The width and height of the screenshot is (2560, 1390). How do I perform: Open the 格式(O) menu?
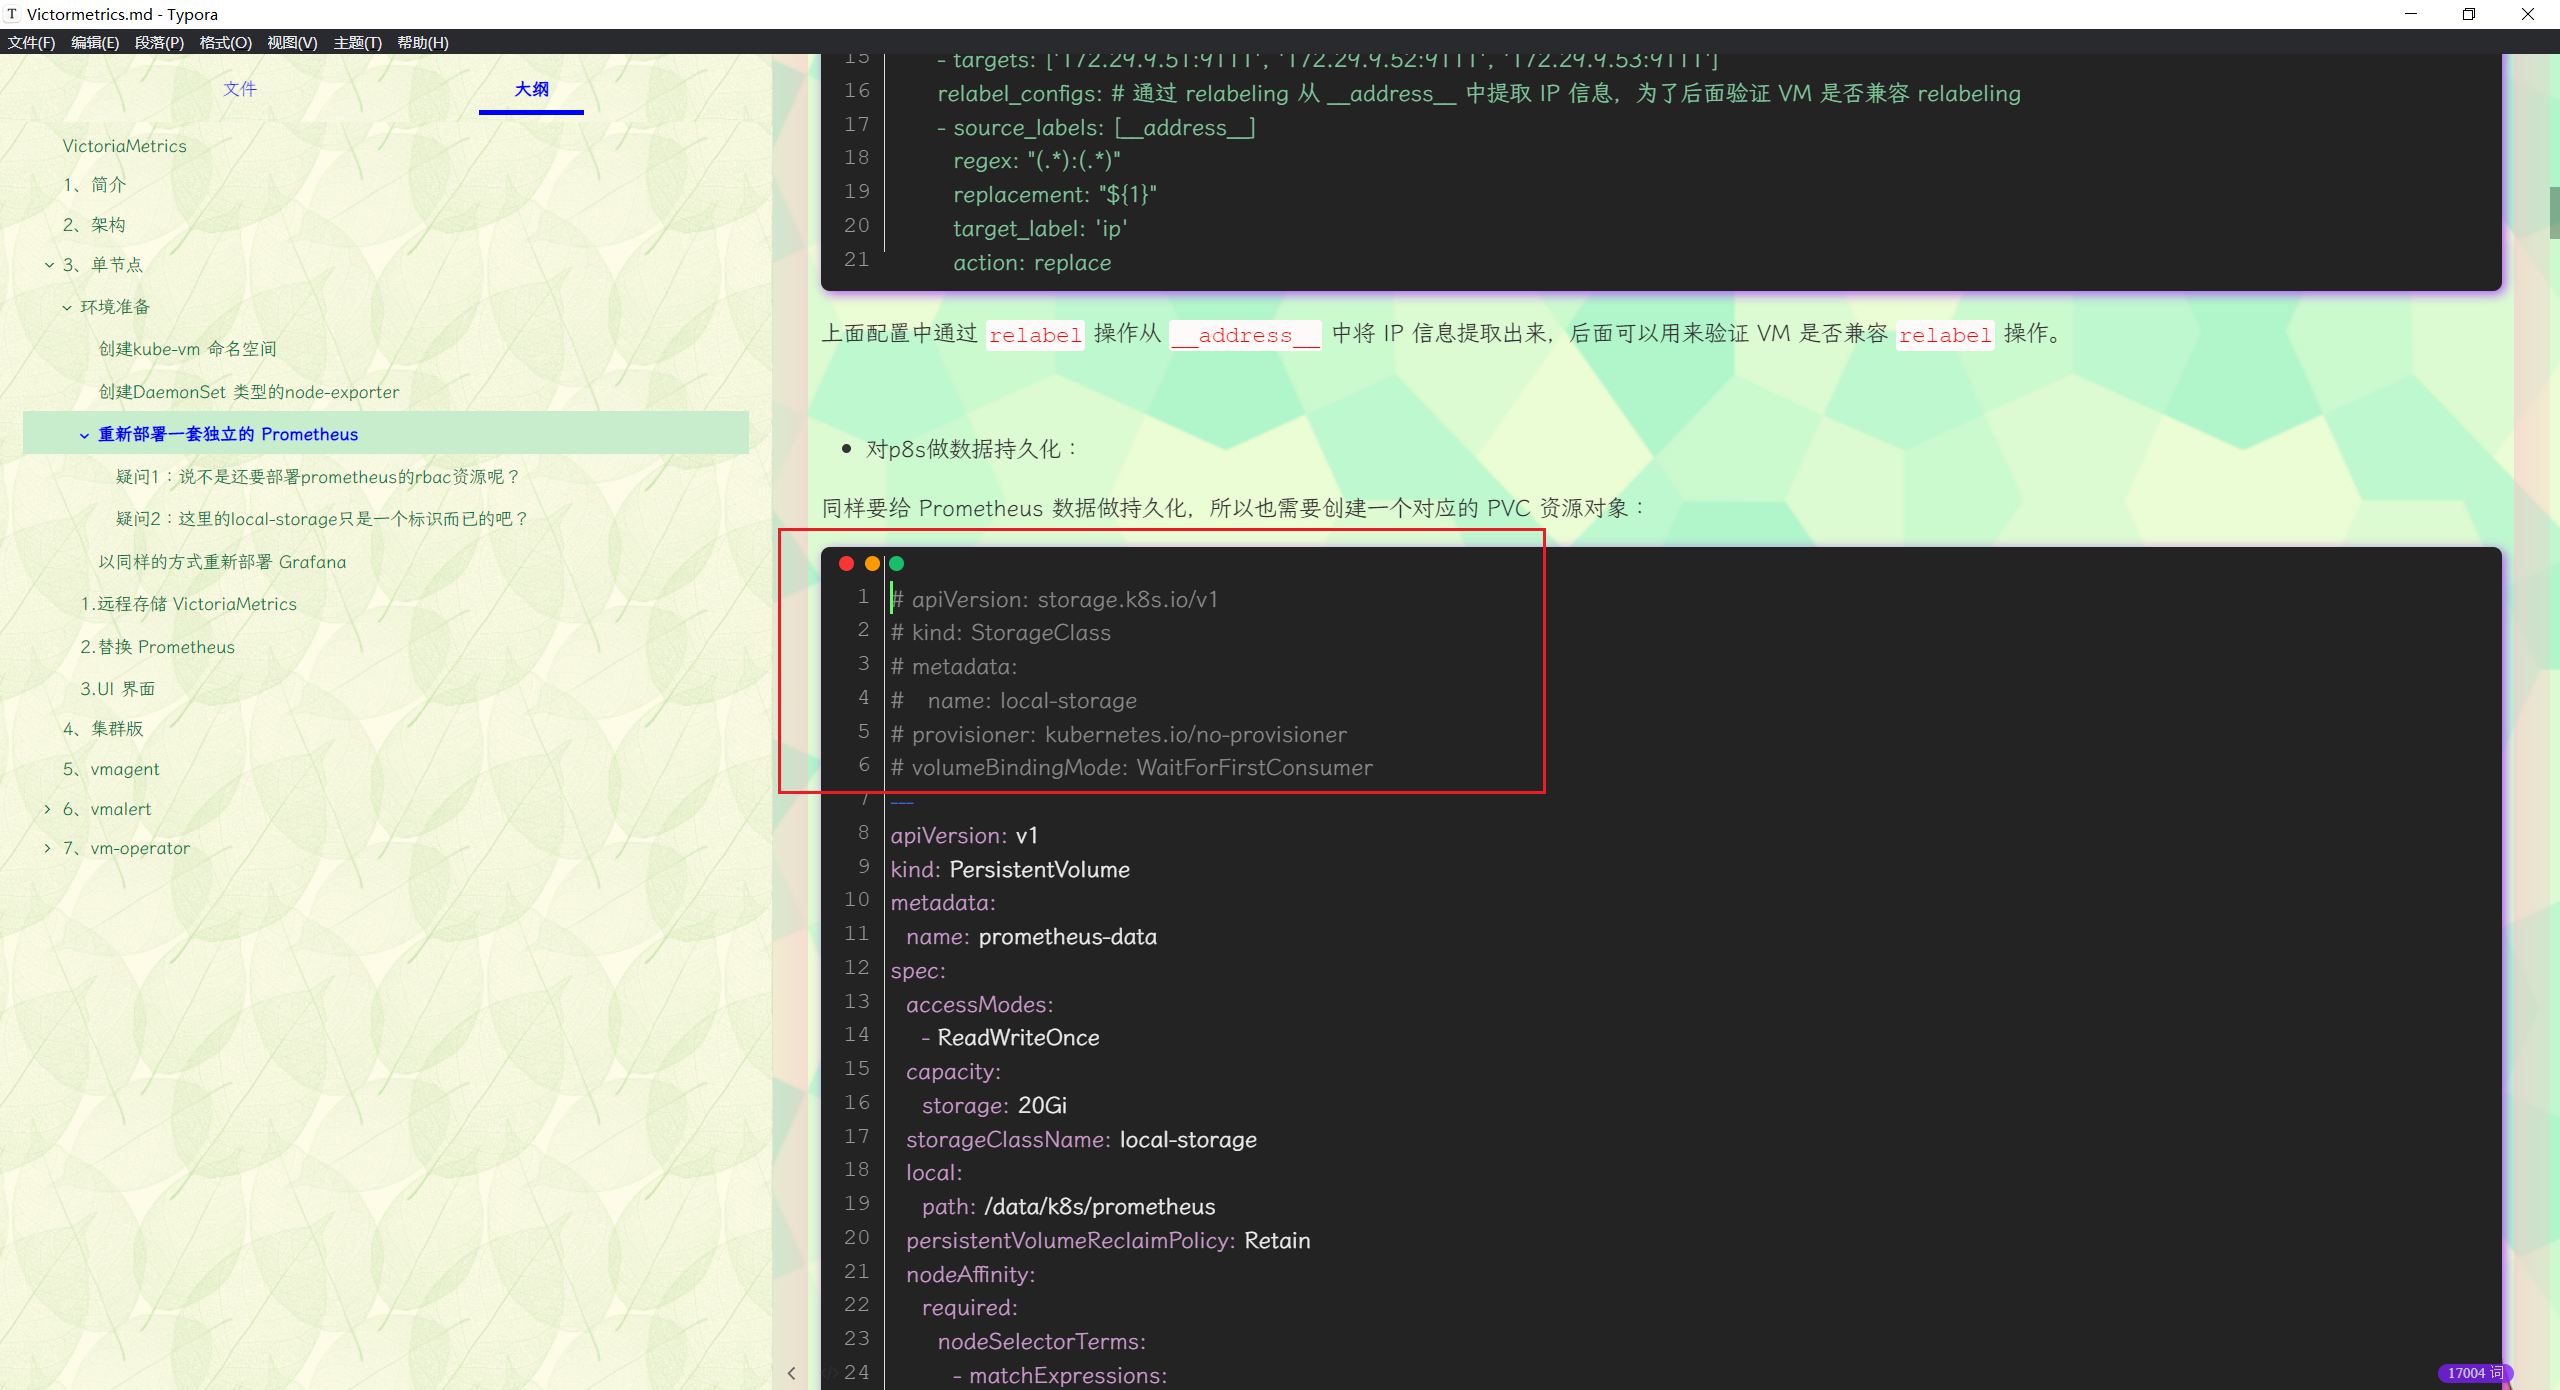tap(225, 42)
